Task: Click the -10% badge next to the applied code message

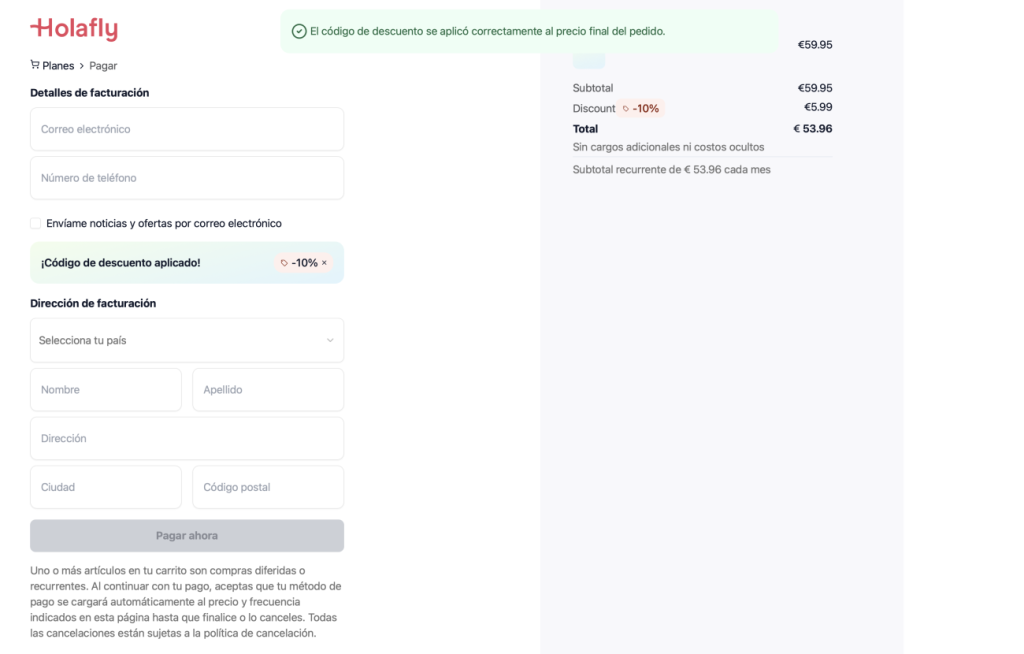Action: [x=303, y=262]
